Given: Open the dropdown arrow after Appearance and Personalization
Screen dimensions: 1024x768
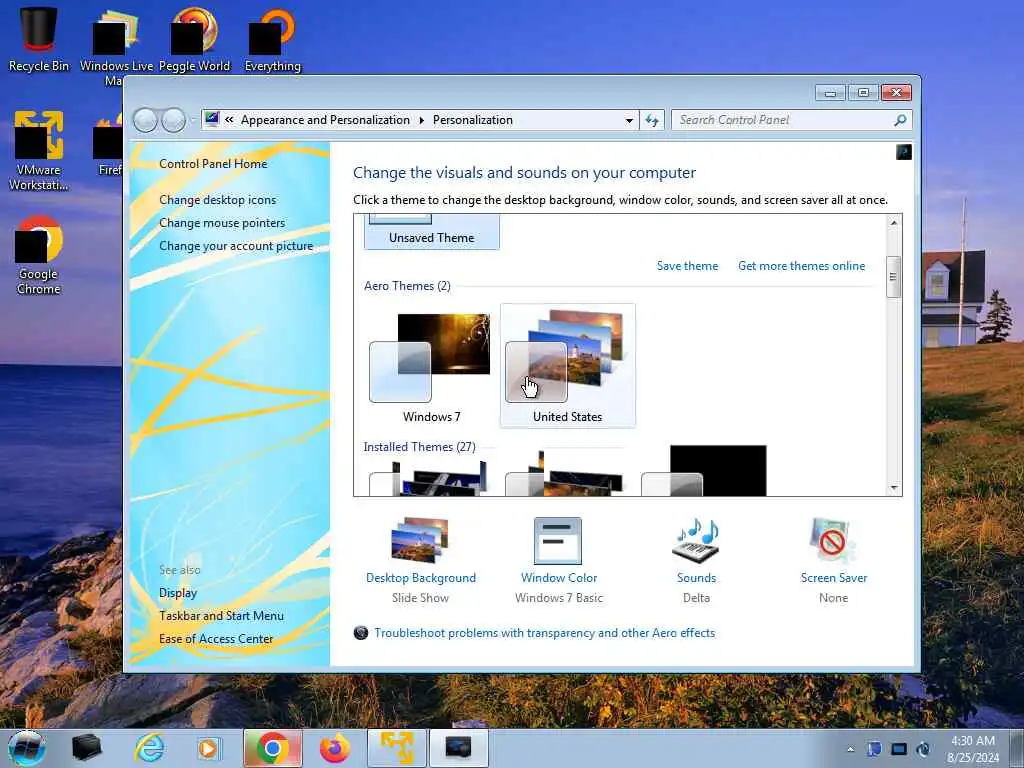Looking at the screenshot, I should (x=421, y=120).
